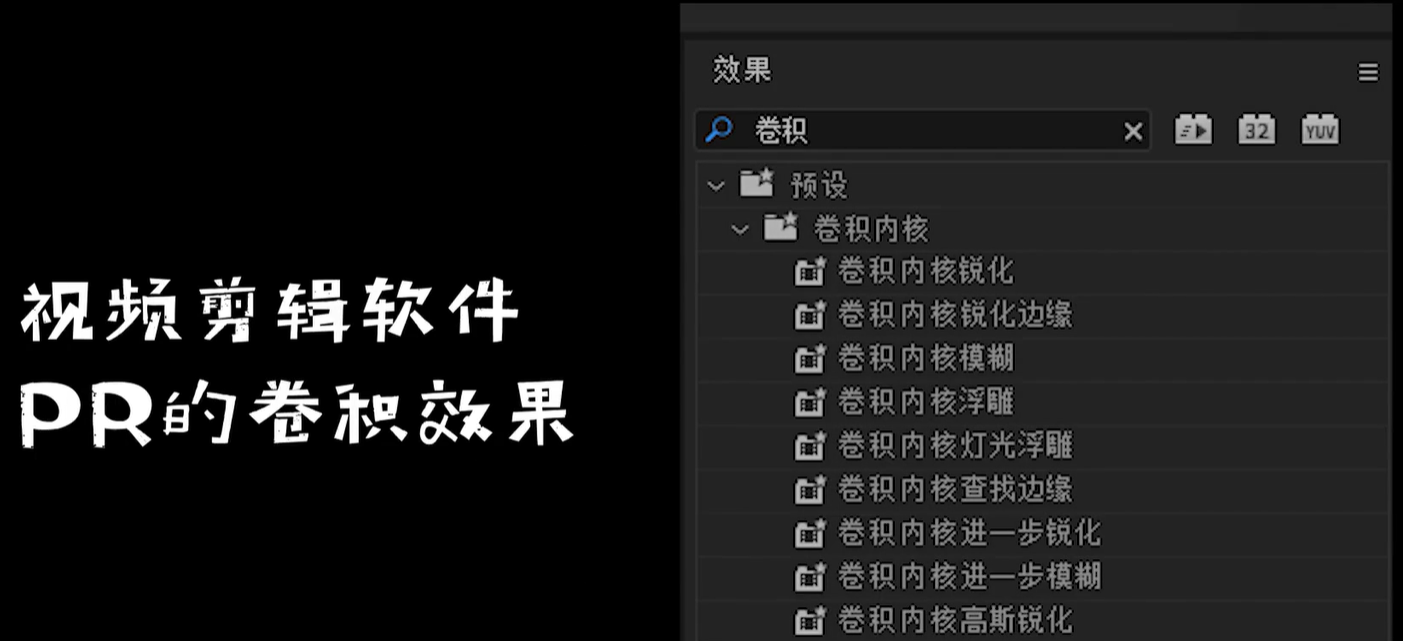This screenshot has height=641, width=1403.
Task: Click preset icon beside 卷积内核锐化
Action: tap(810, 271)
